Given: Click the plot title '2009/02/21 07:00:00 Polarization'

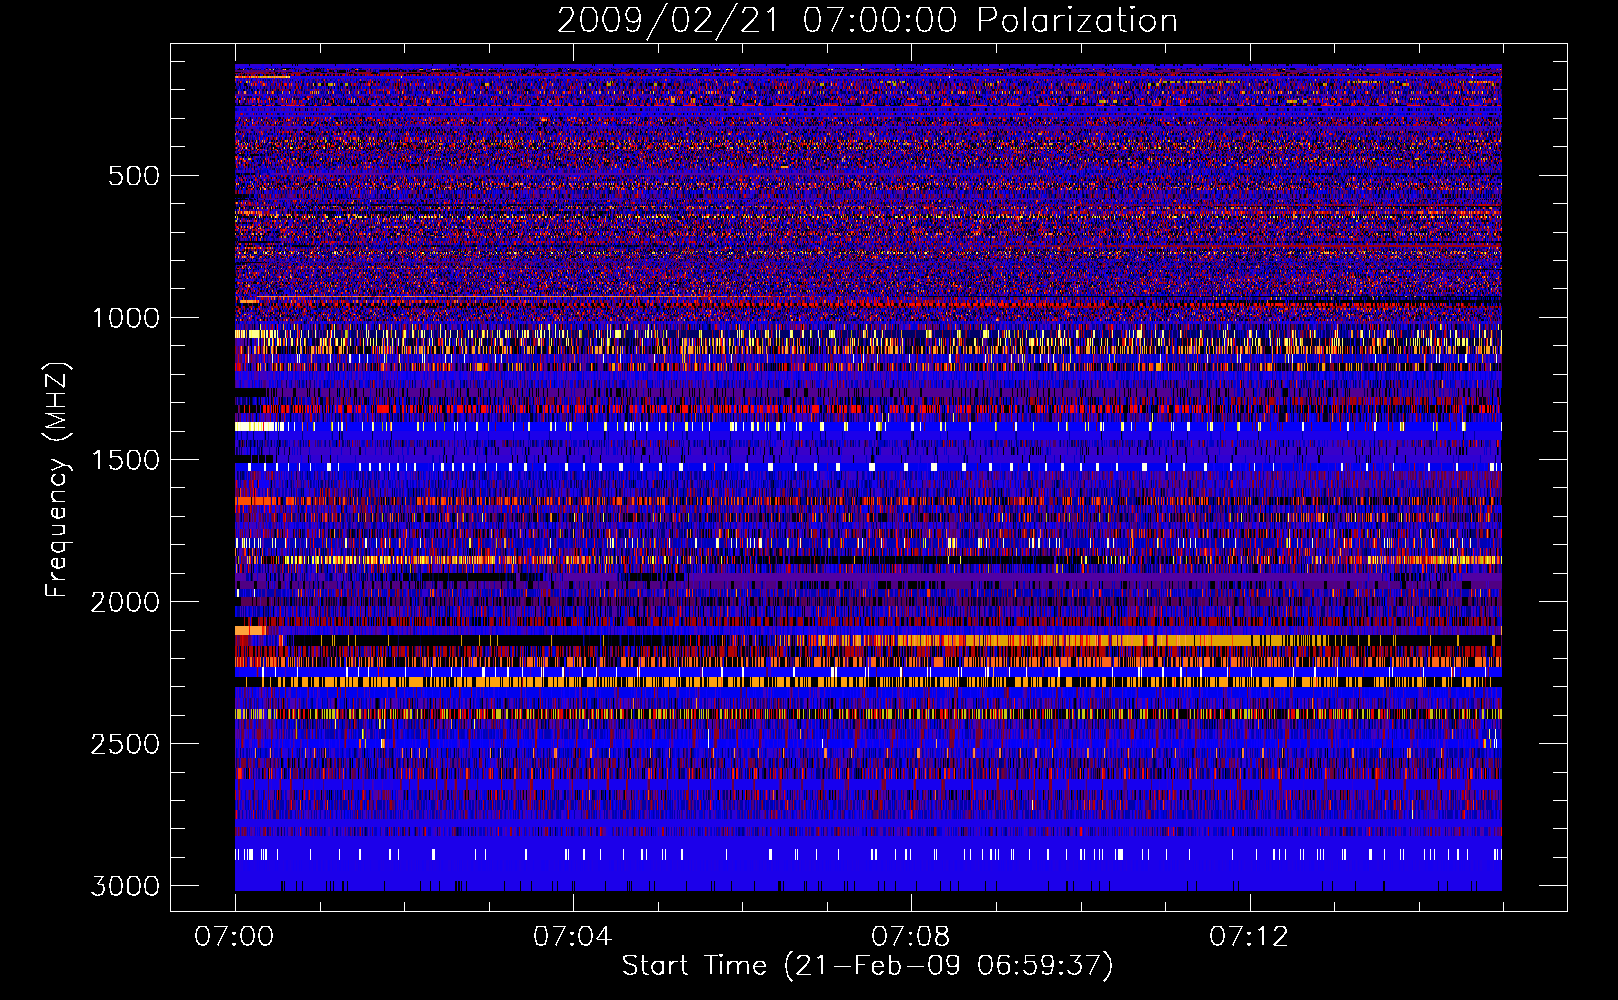Looking at the screenshot, I should (867, 20).
